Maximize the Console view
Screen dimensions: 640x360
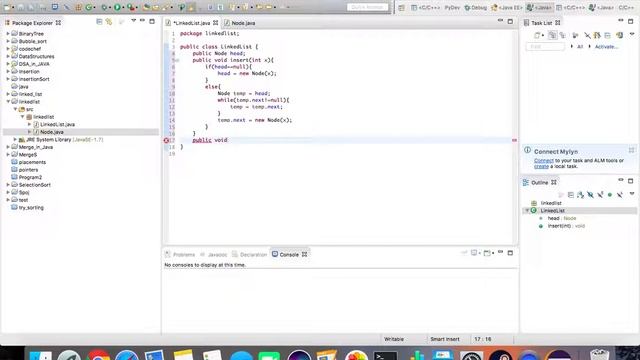510,253
